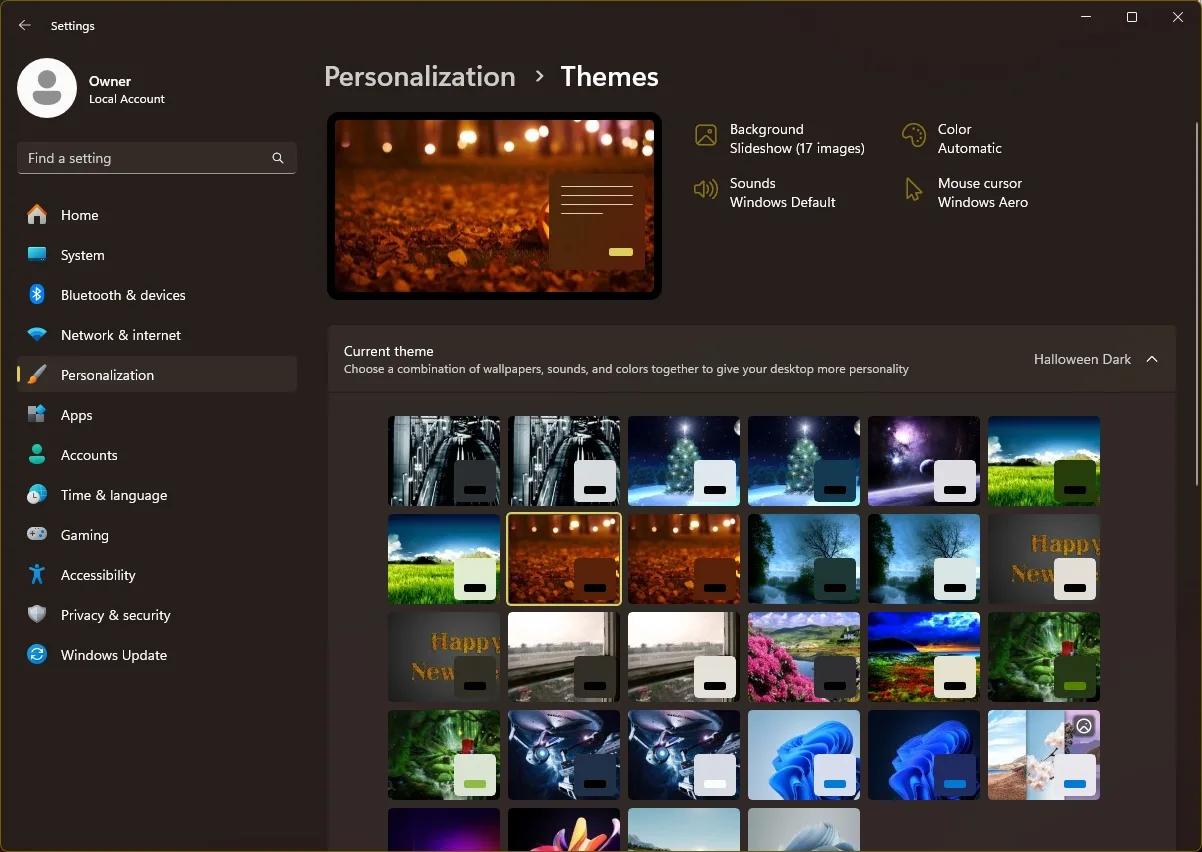Apply the bare tree lake theme, dark swatch
This screenshot has width=1202, height=852.
coord(804,559)
